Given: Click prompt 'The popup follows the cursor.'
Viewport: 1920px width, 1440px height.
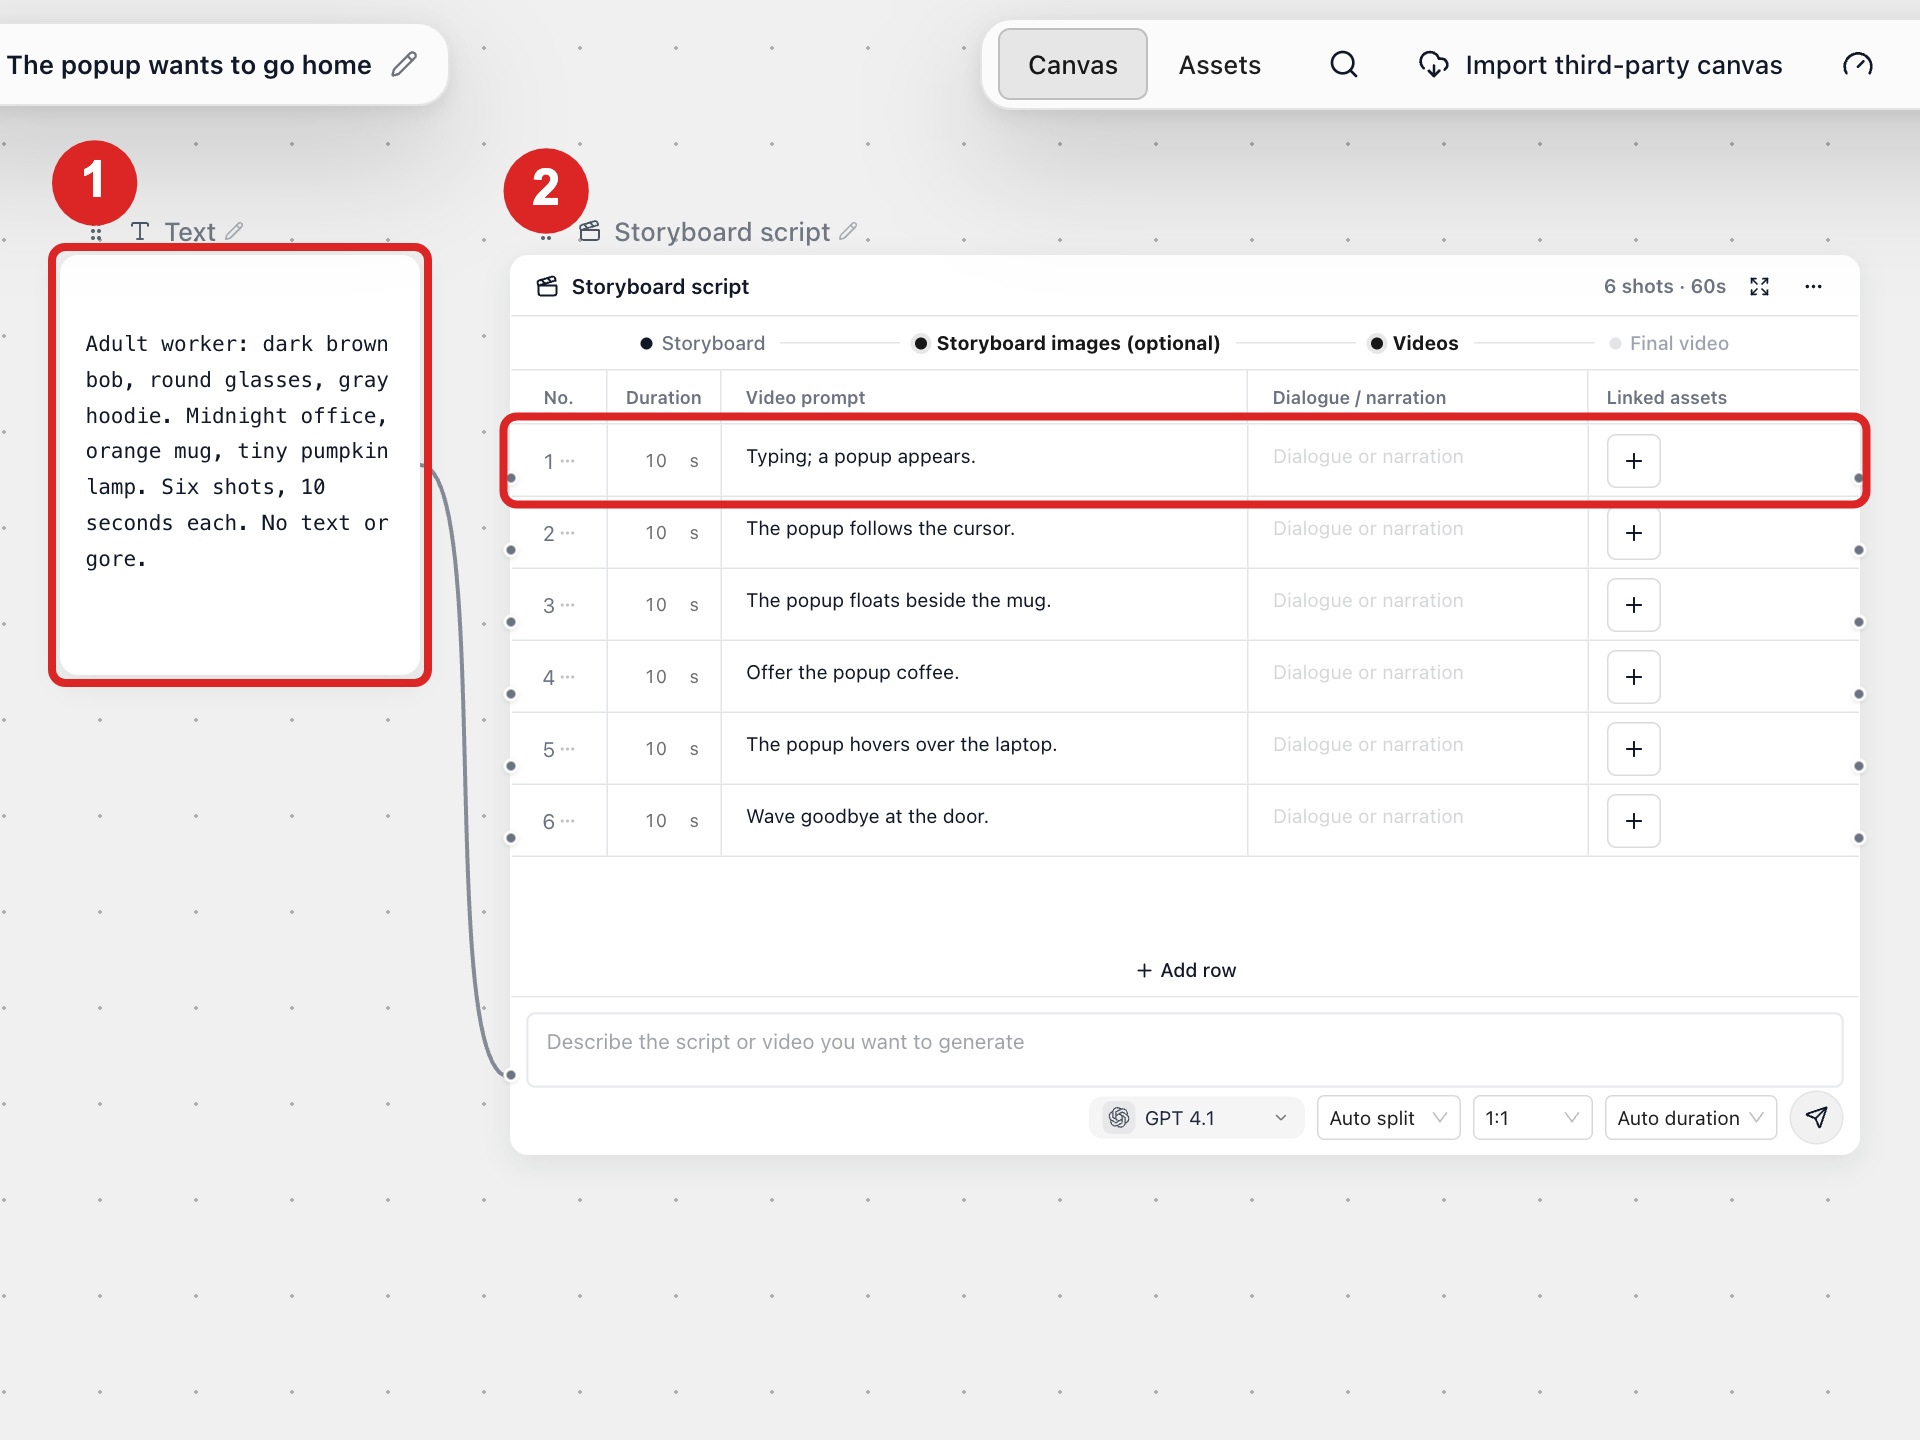Looking at the screenshot, I should pos(880,528).
